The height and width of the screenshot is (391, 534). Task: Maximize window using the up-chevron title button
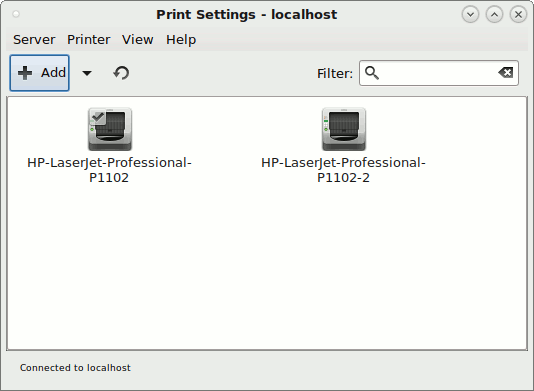pos(494,15)
